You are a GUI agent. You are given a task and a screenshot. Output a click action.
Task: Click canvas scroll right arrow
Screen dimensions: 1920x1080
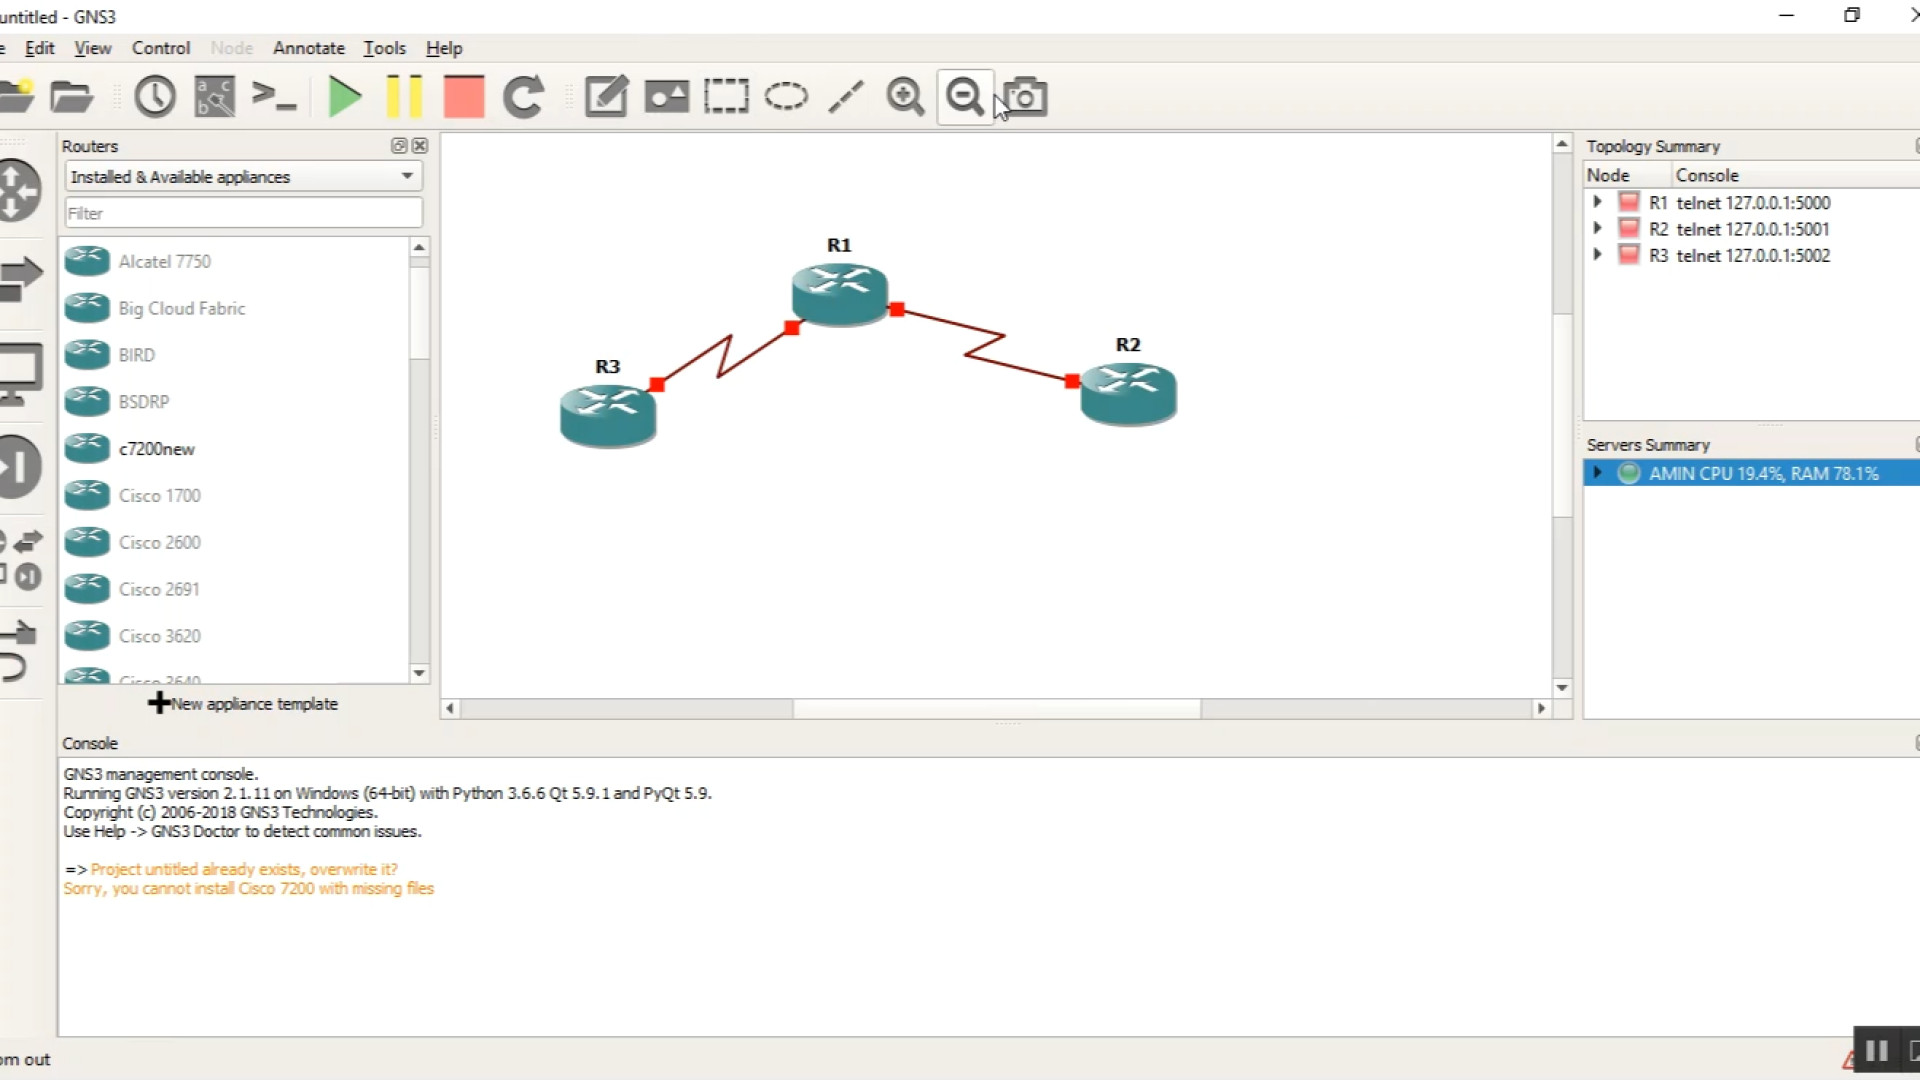tap(1541, 708)
